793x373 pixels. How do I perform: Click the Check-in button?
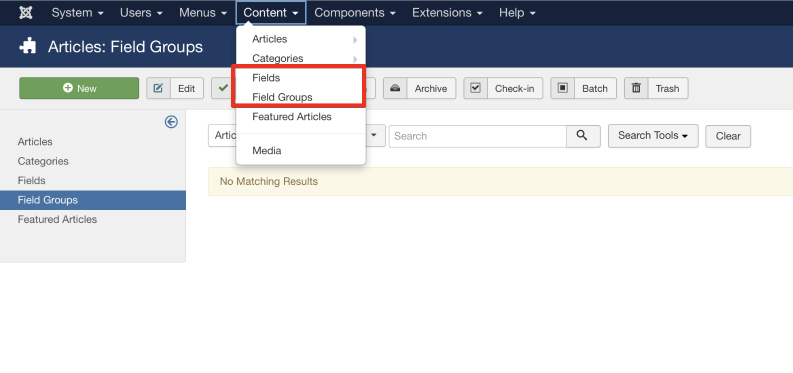pyautogui.click(x=503, y=88)
